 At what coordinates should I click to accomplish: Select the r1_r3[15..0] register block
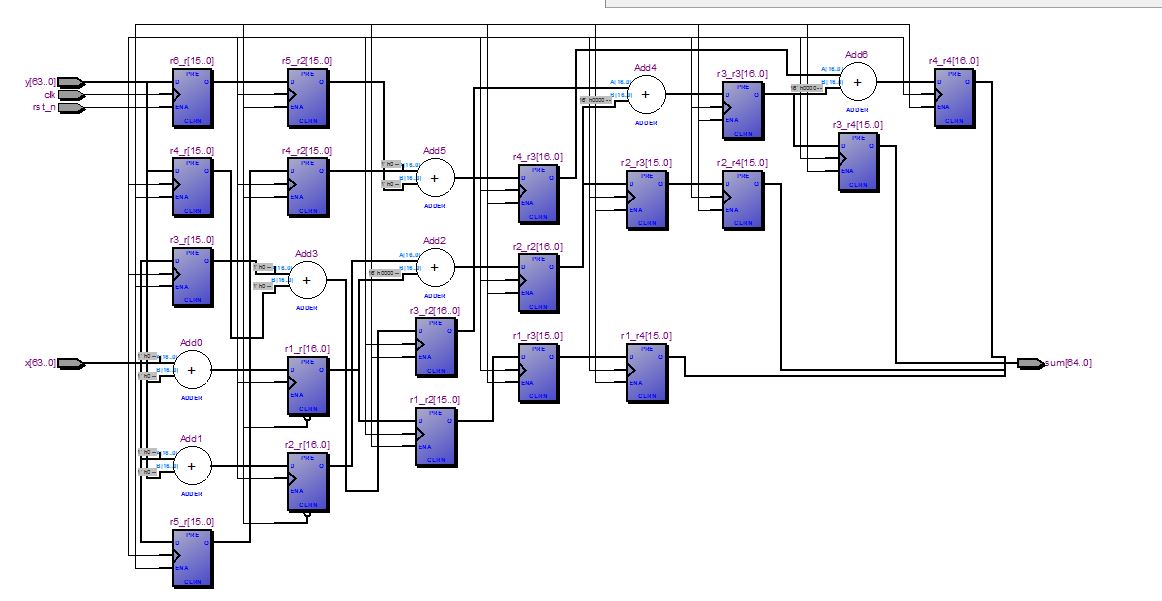click(538, 373)
